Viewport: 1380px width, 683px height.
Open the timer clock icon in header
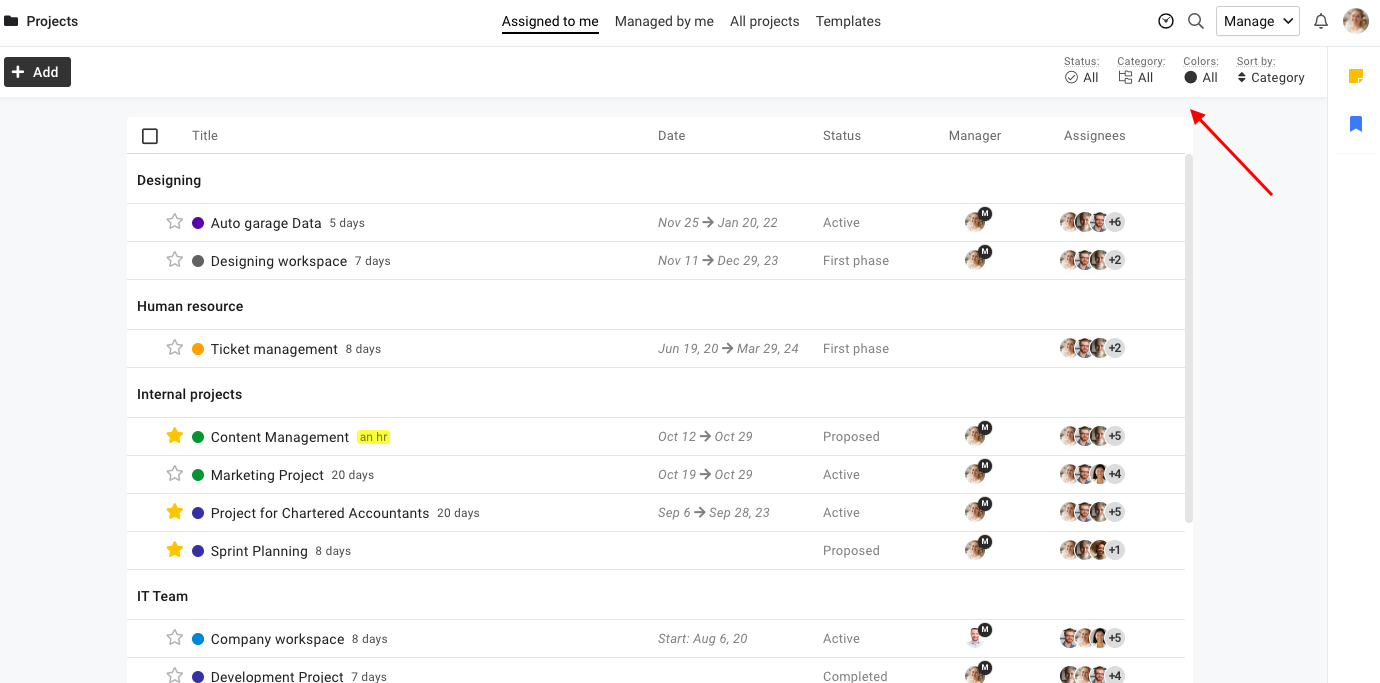click(1166, 21)
